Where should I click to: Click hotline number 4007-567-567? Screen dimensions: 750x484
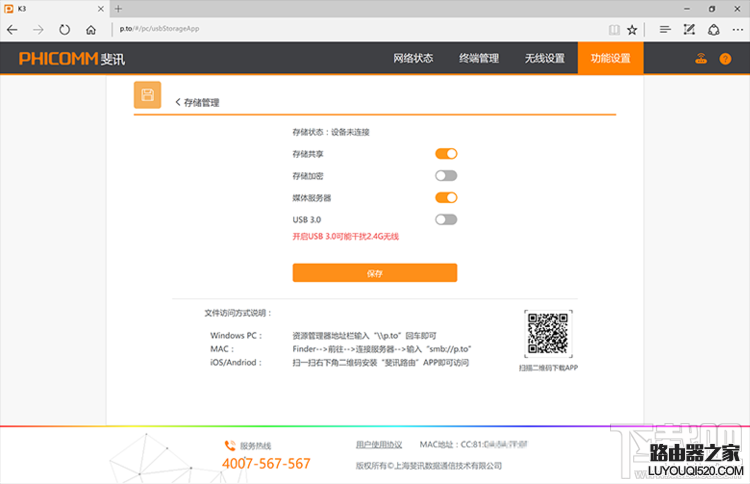tap(266, 463)
